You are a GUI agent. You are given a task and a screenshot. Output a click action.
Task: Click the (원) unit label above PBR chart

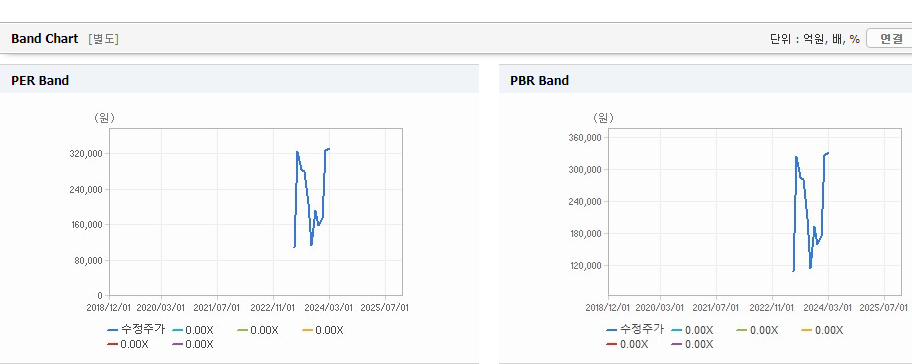point(603,118)
